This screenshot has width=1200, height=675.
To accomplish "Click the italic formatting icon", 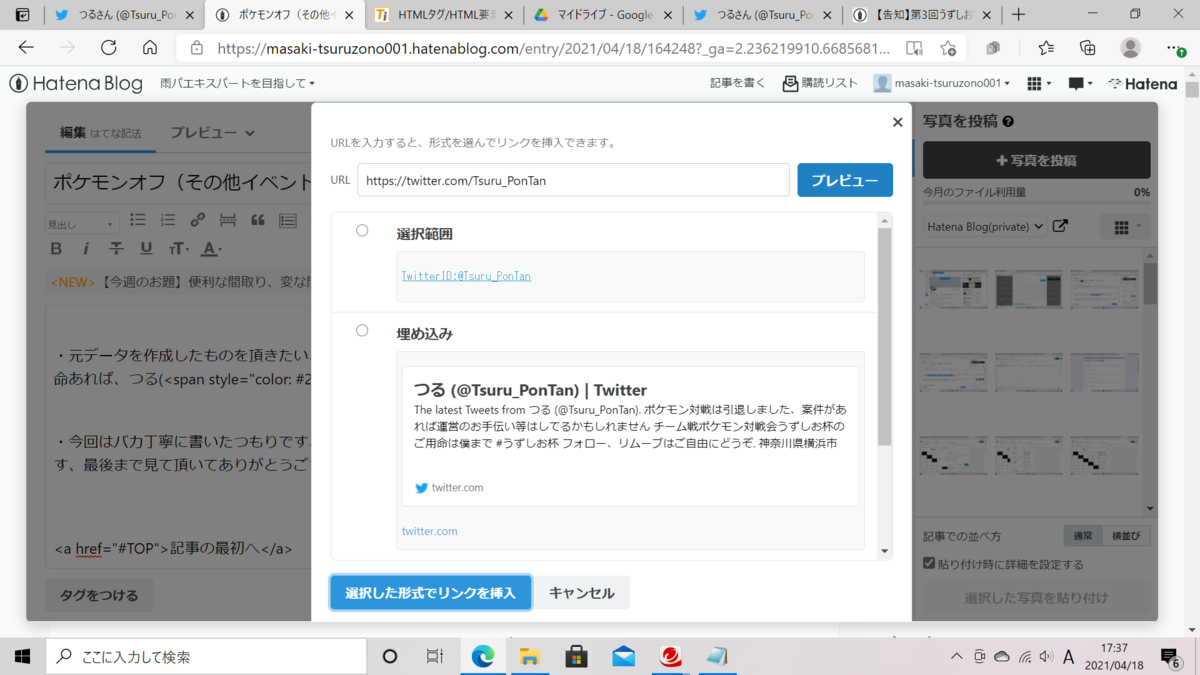I will (87, 248).
